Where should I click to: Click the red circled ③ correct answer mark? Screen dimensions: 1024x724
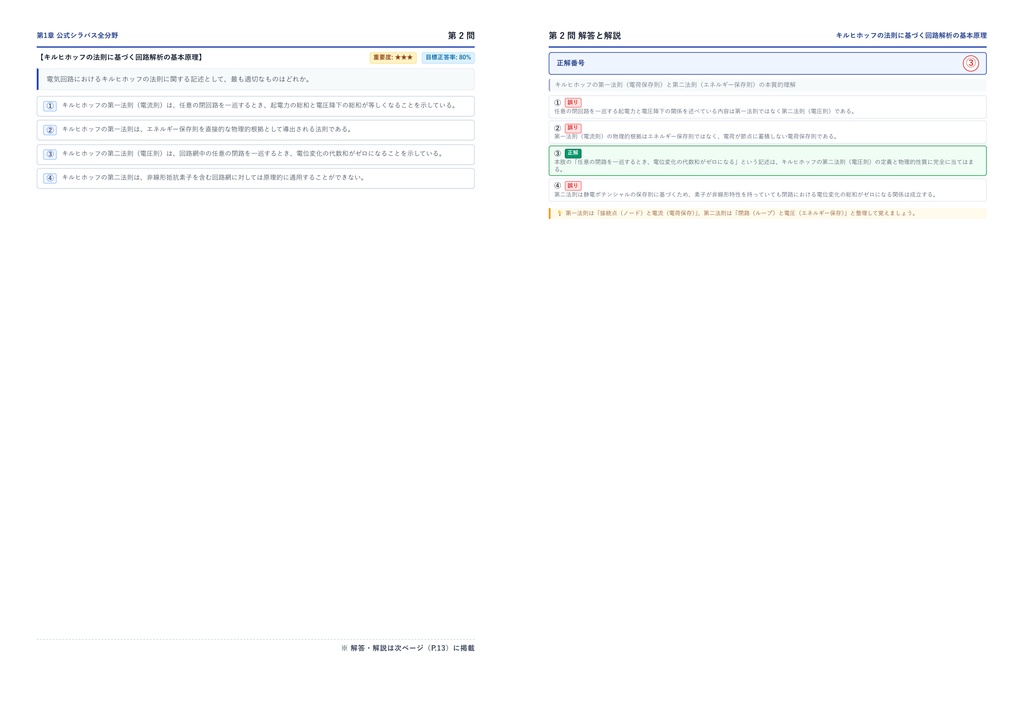click(970, 63)
